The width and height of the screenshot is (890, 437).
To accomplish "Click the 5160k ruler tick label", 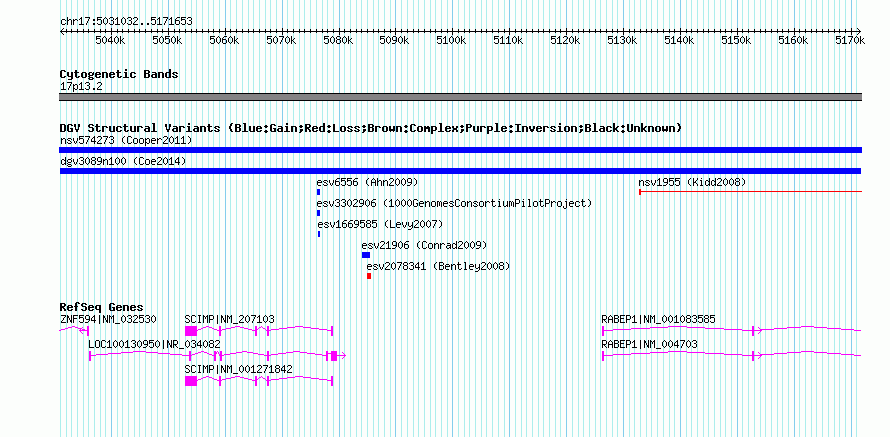I will pos(792,41).
